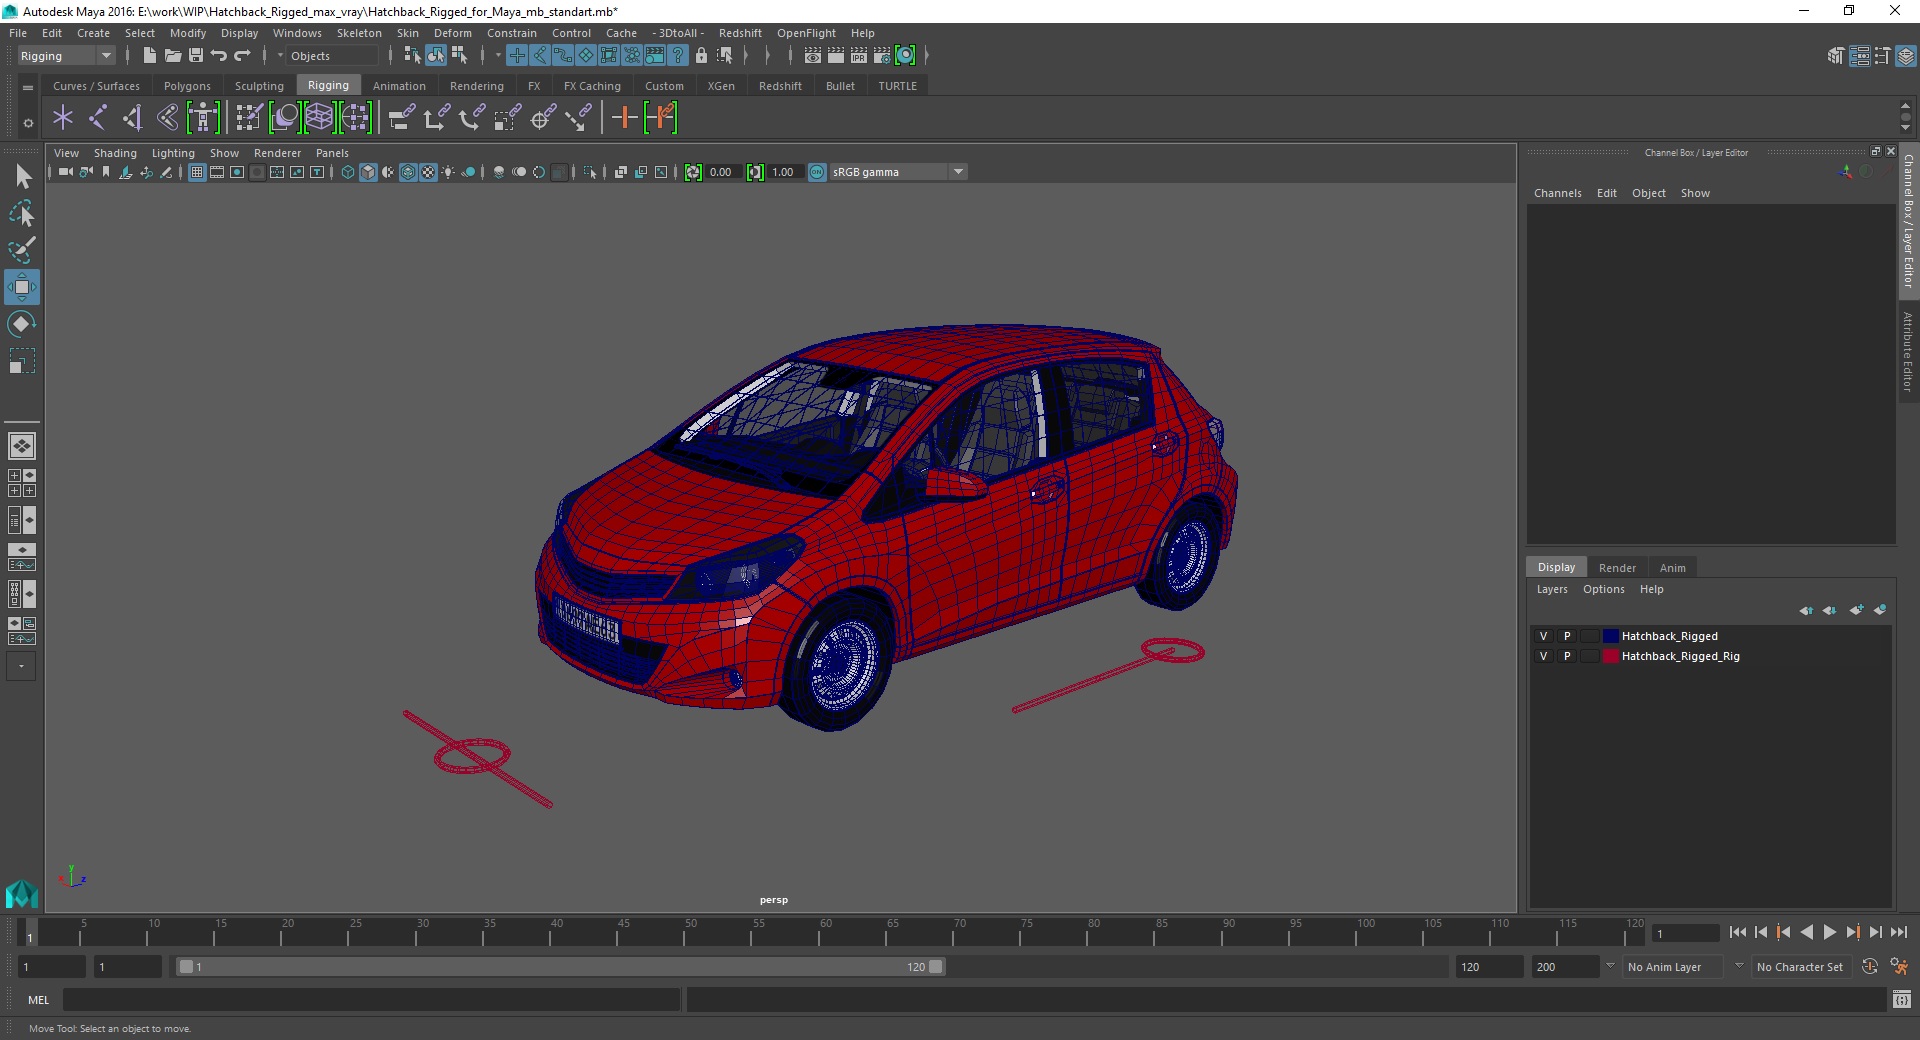Screen dimensions: 1920x1040
Task: Toggle viewport grid display icon
Action: pyautogui.click(x=197, y=172)
